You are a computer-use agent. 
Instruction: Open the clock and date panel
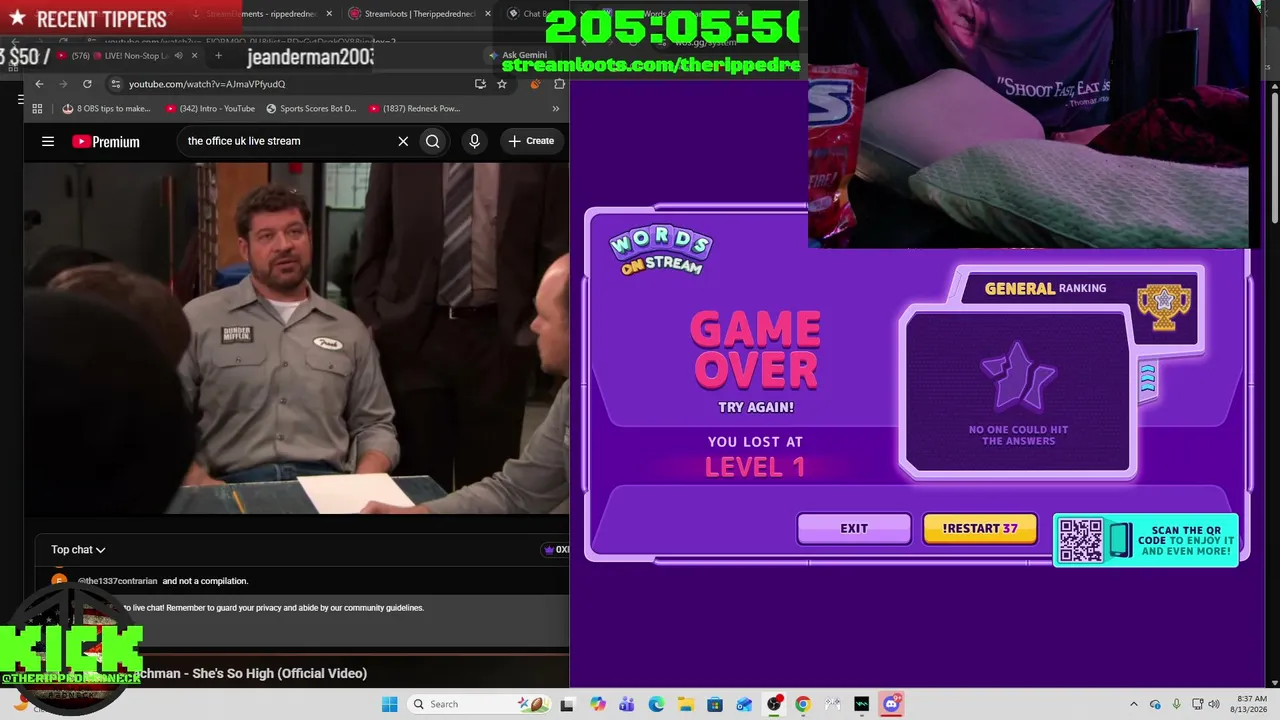1251,704
